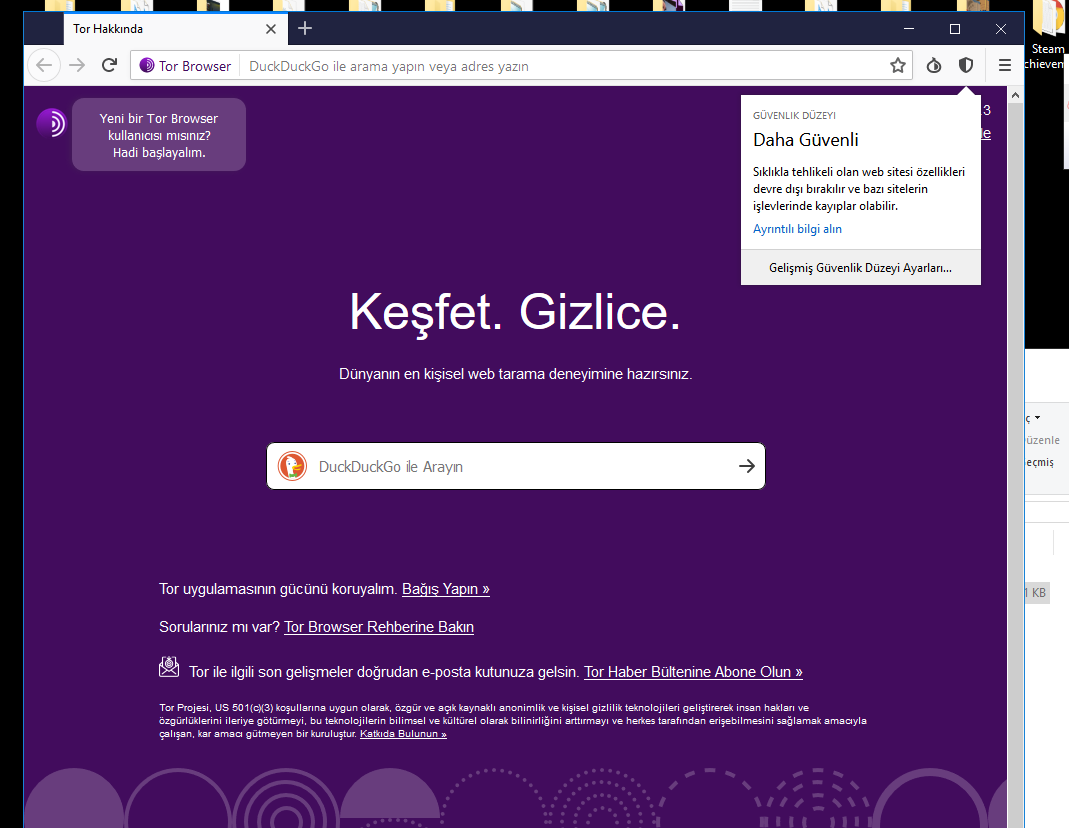The image size is (1069, 828).
Task: Click the Keşfet. Gizlice. headline
Action: point(515,313)
